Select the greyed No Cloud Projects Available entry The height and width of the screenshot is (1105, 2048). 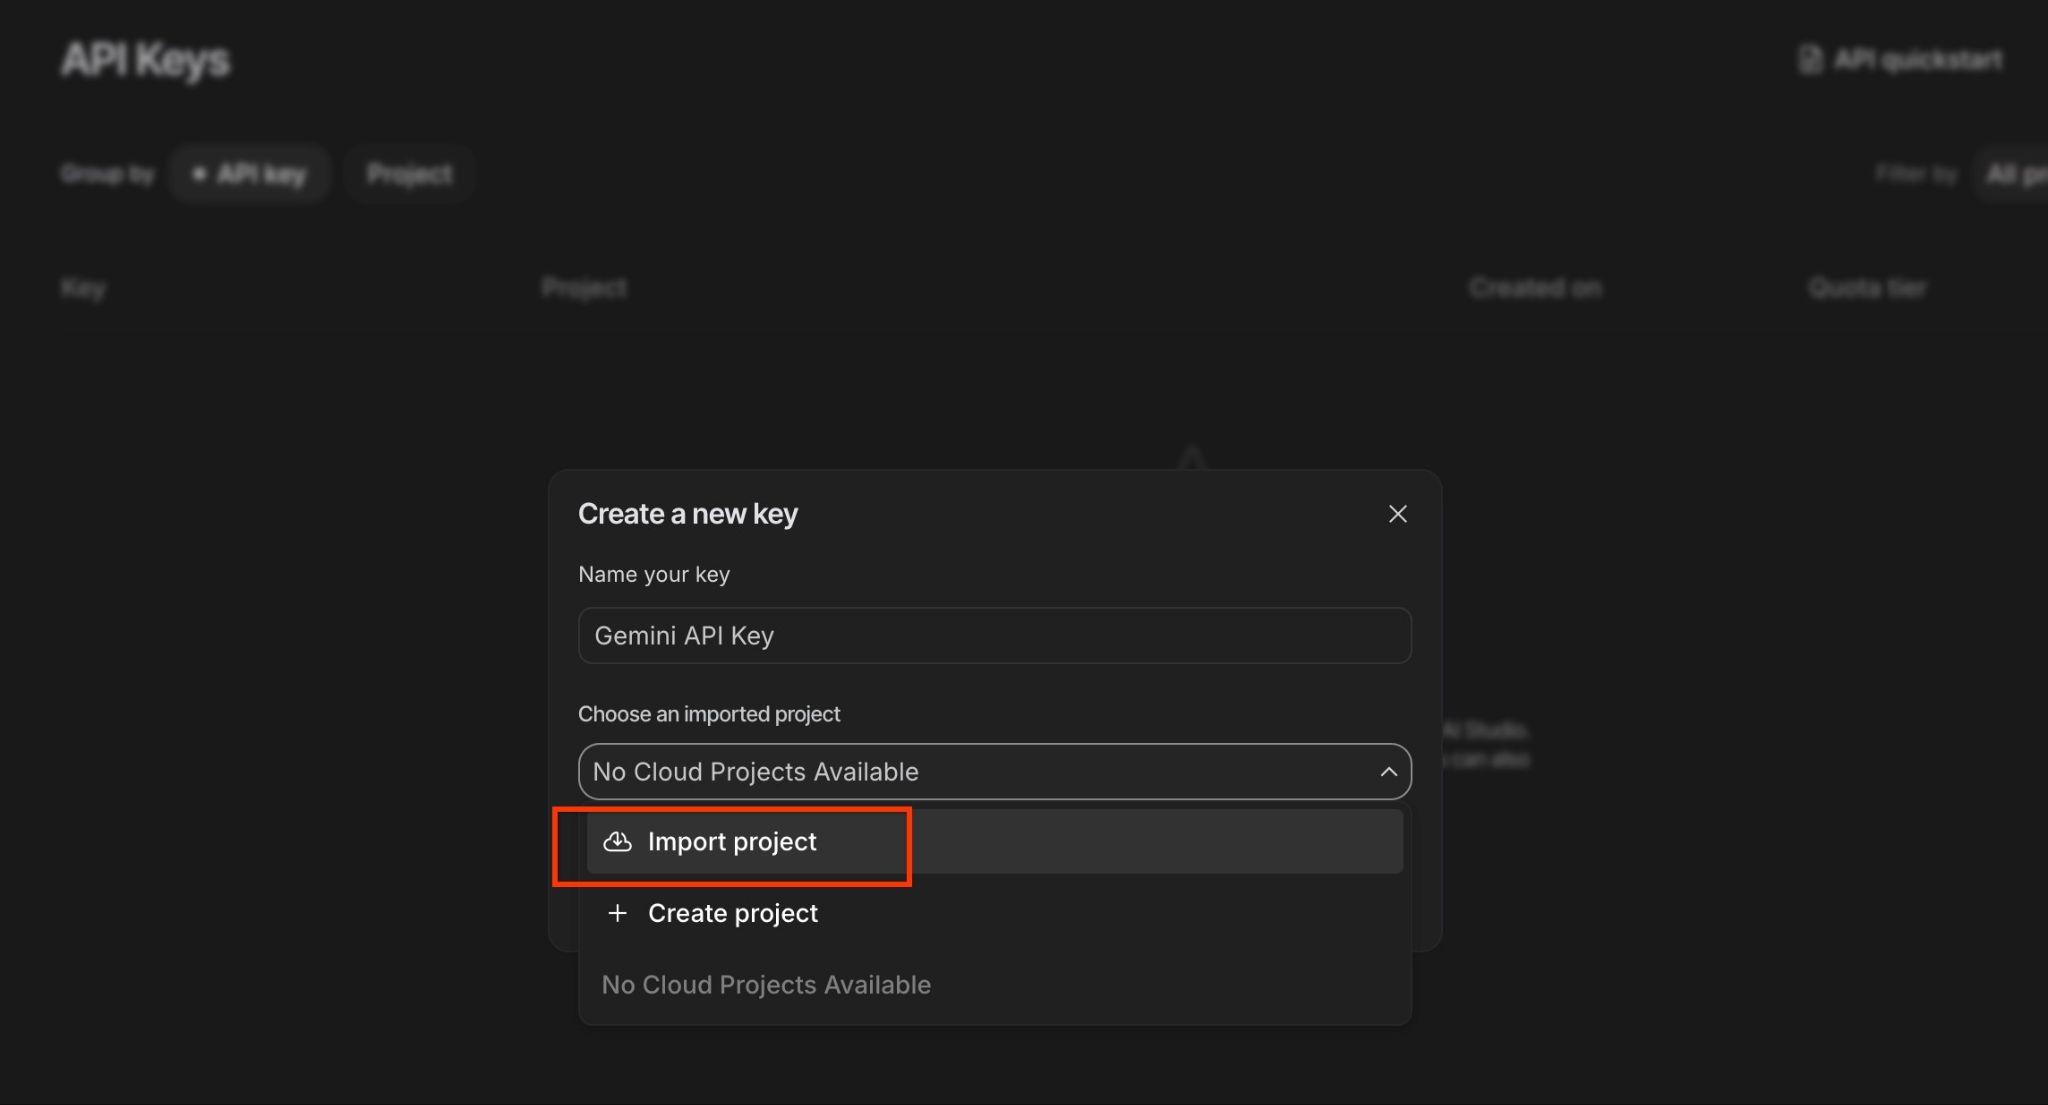[766, 985]
